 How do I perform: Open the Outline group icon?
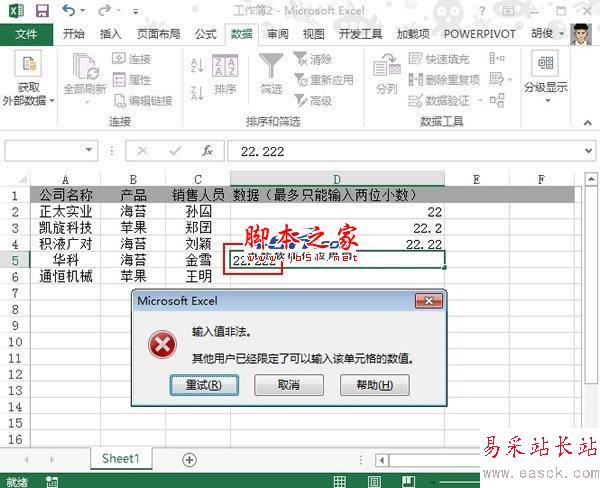coord(545,64)
